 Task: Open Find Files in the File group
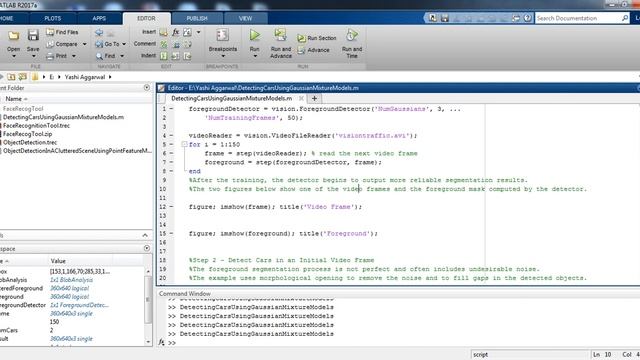62,32
